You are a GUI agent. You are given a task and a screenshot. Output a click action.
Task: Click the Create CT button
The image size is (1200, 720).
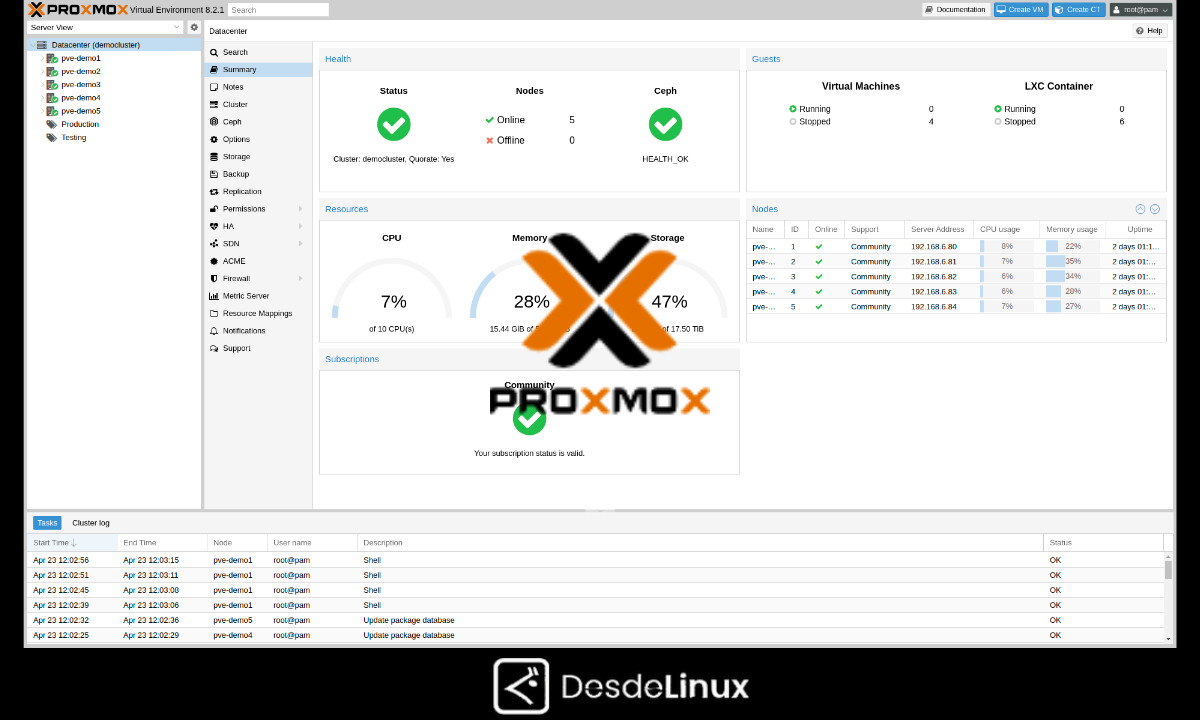(x=1079, y=10)
